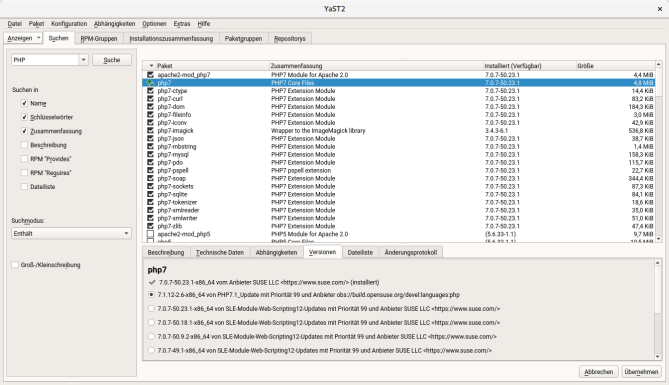669x385 pixels.
Task: Toggle install status icon for php7-pspell
Action: [150, 170]
